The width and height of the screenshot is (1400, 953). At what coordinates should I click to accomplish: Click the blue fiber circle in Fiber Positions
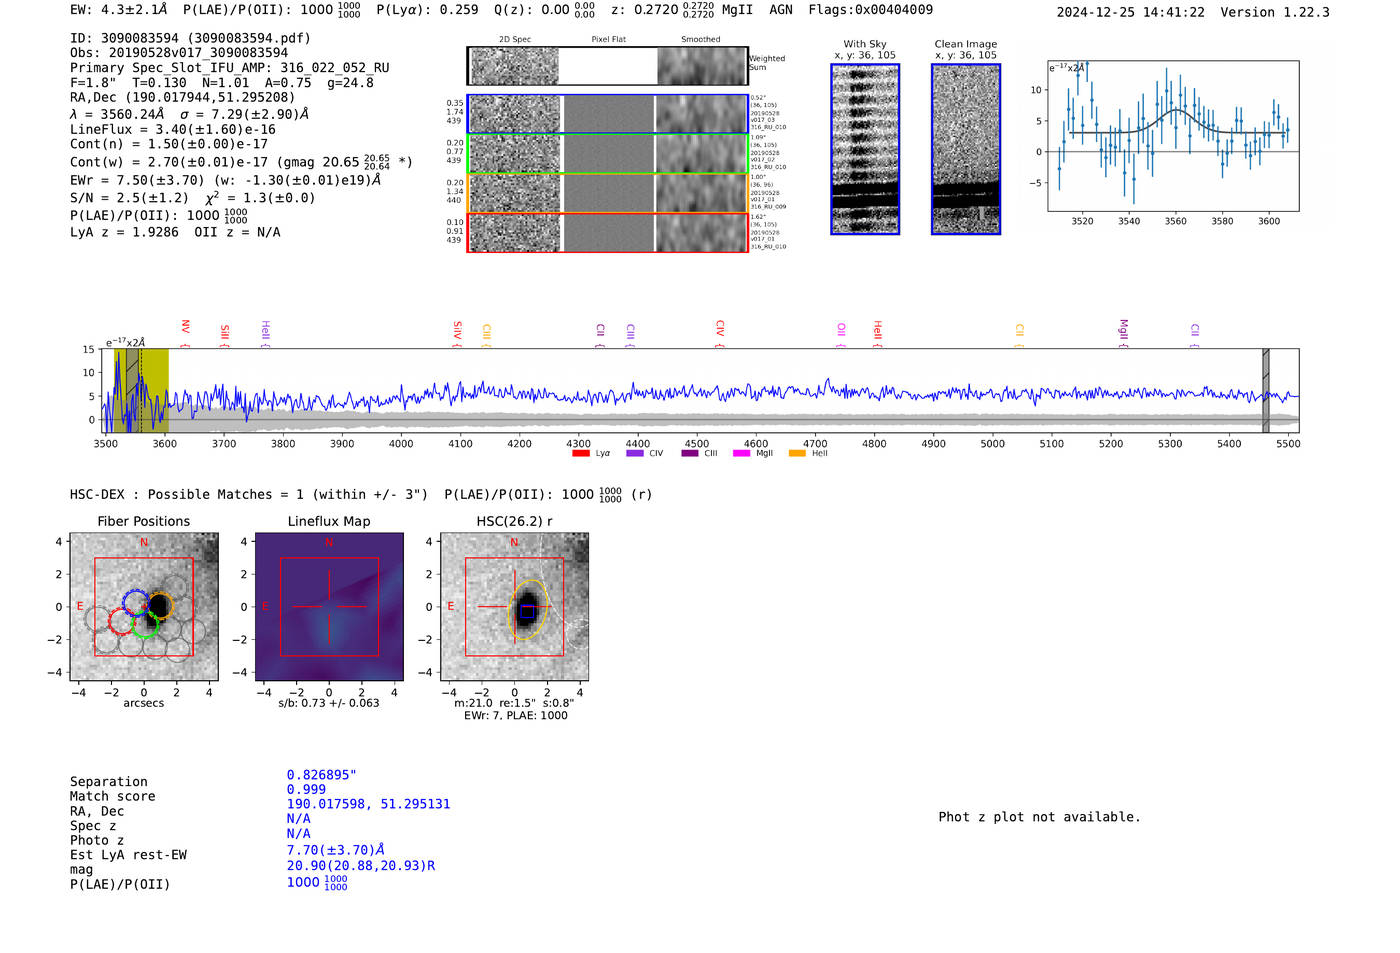click(x=135, y=603)
